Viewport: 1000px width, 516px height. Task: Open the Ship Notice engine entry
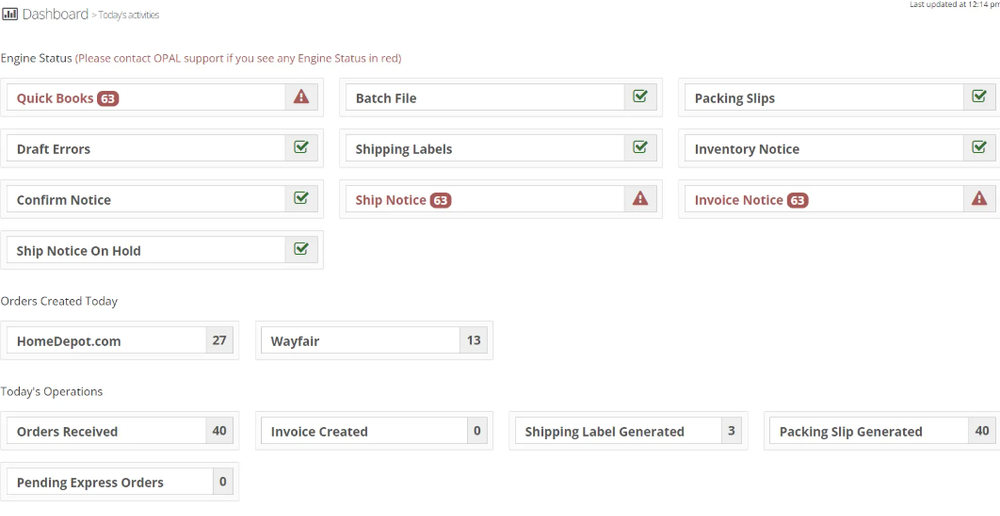[501, 200]
